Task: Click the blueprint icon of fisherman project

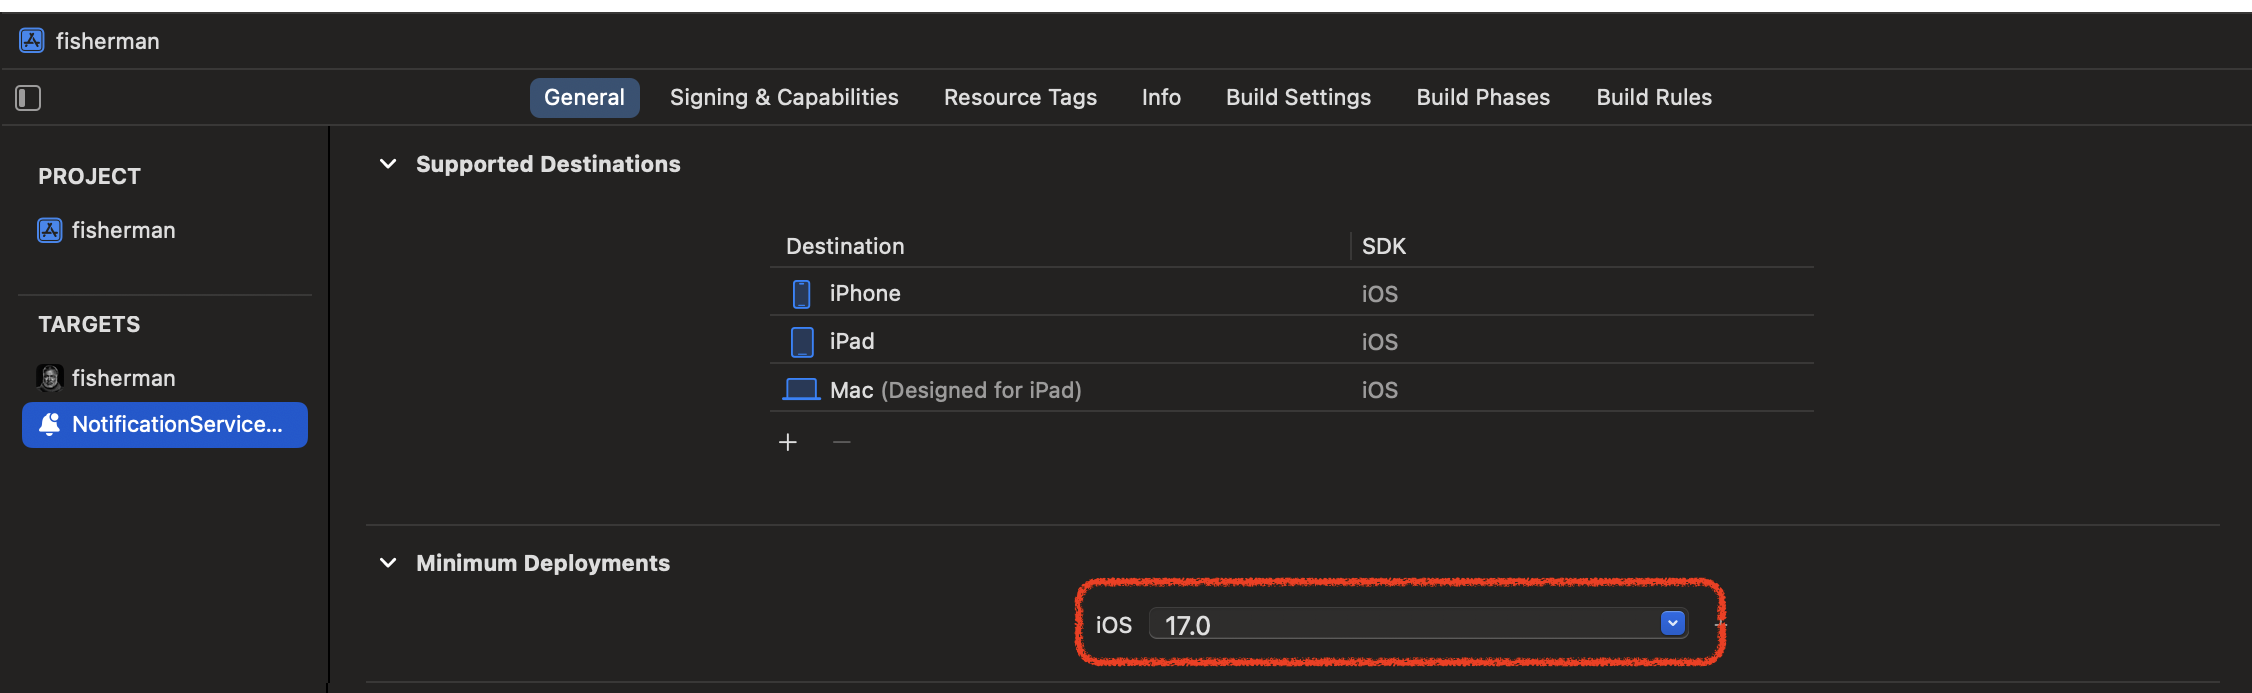Action: [x=50, y=230]
